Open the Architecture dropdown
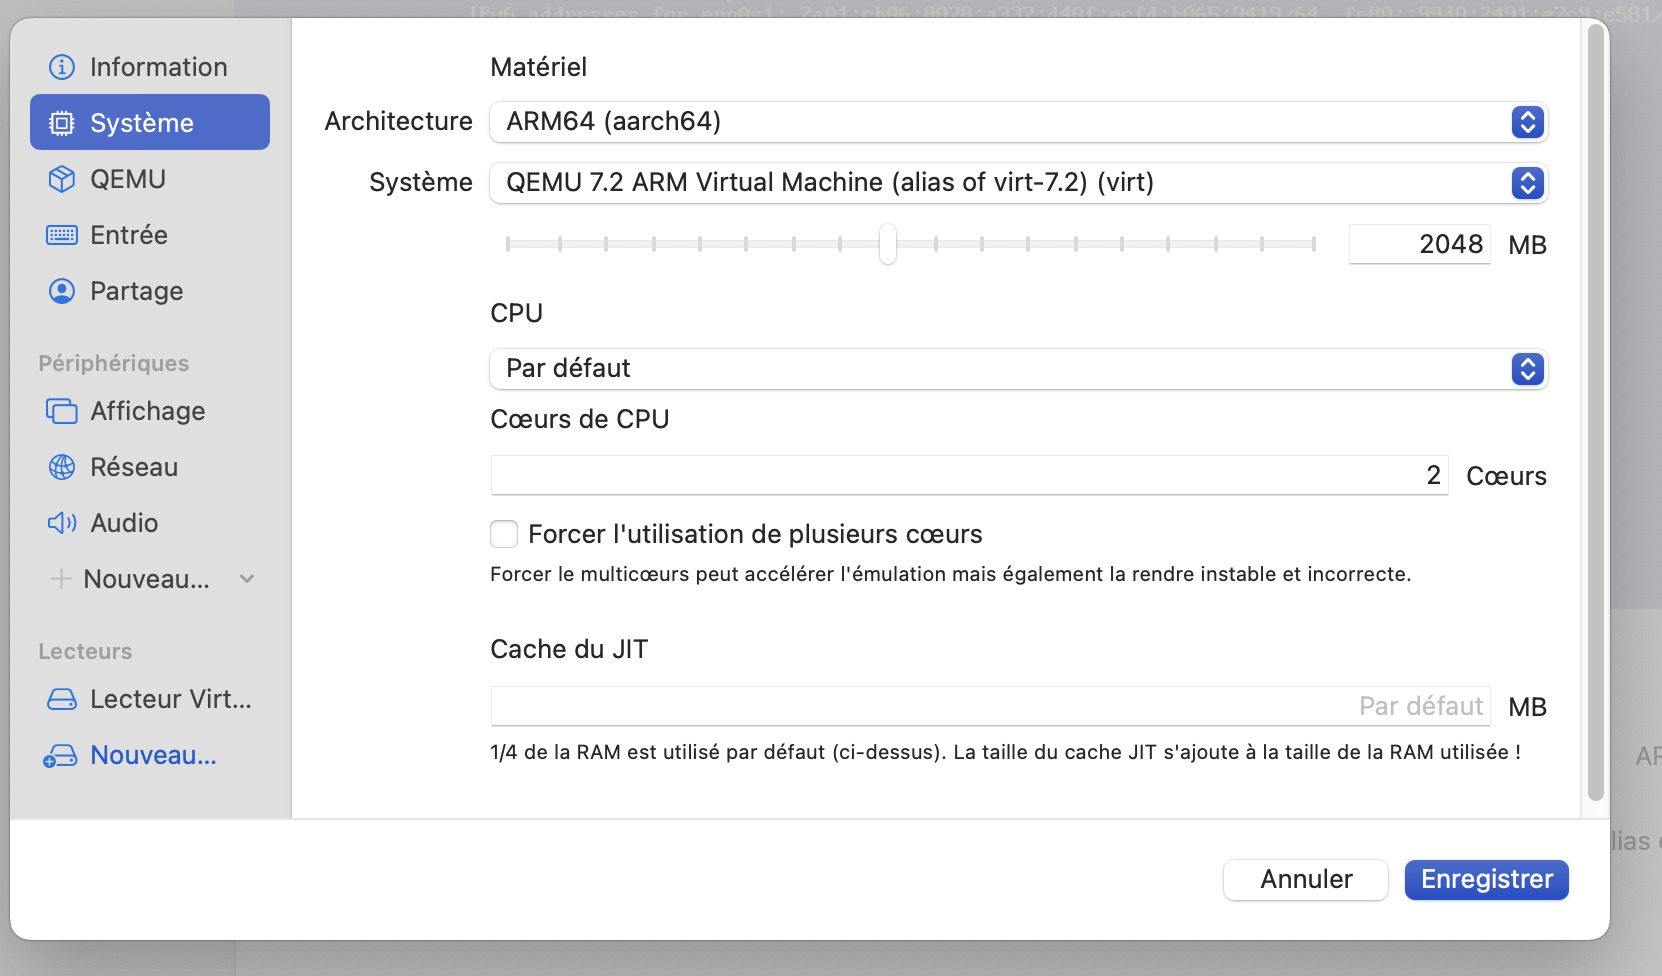 point(1018,122)
